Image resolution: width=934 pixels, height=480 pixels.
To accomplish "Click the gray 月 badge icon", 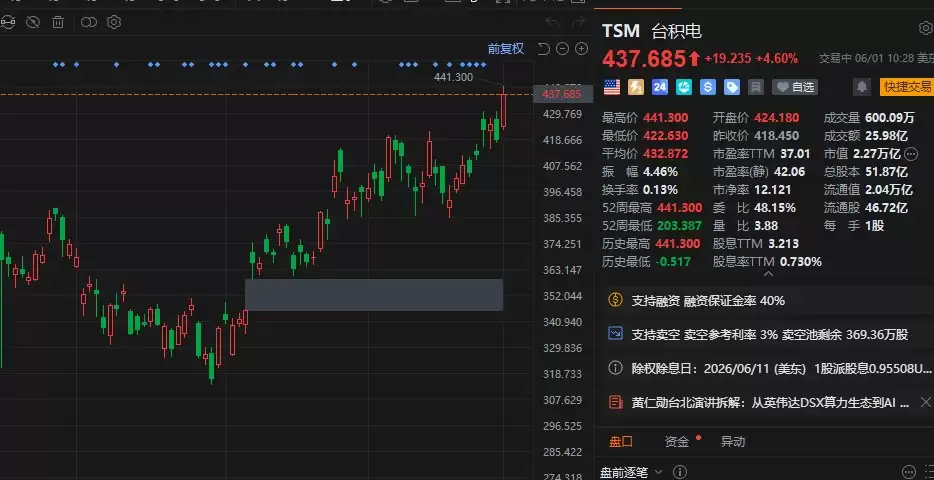I will [x=755, y=87].
